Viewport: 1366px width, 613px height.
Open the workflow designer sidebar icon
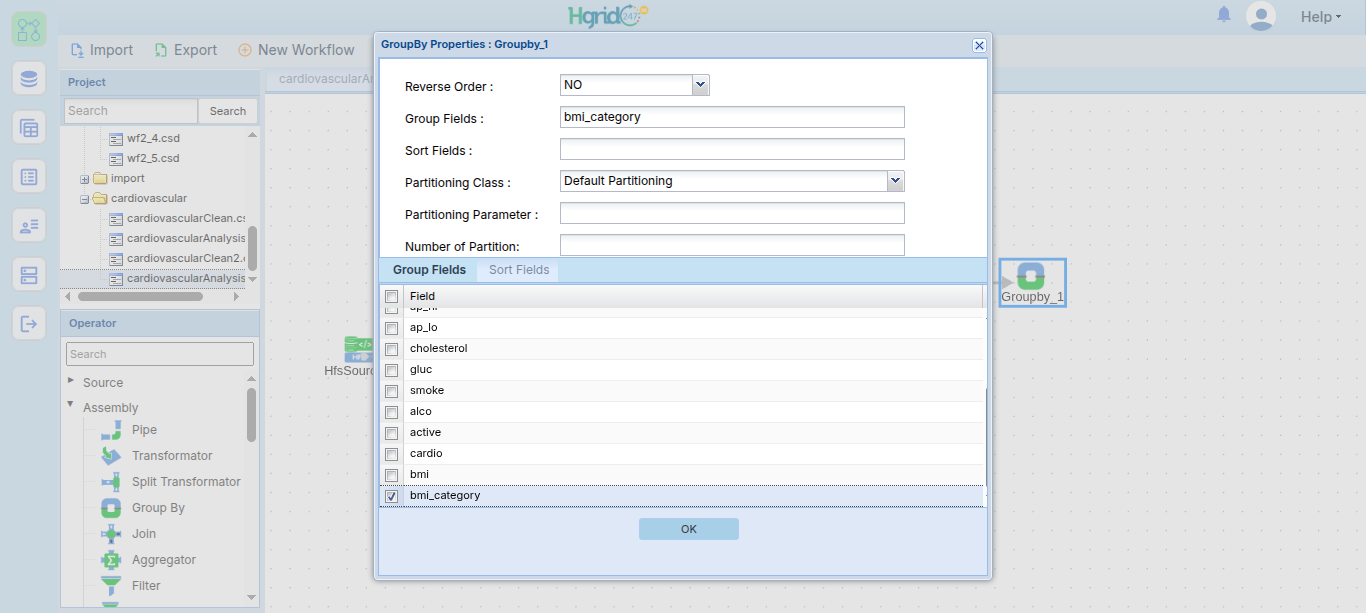click(x=29, y=28)
